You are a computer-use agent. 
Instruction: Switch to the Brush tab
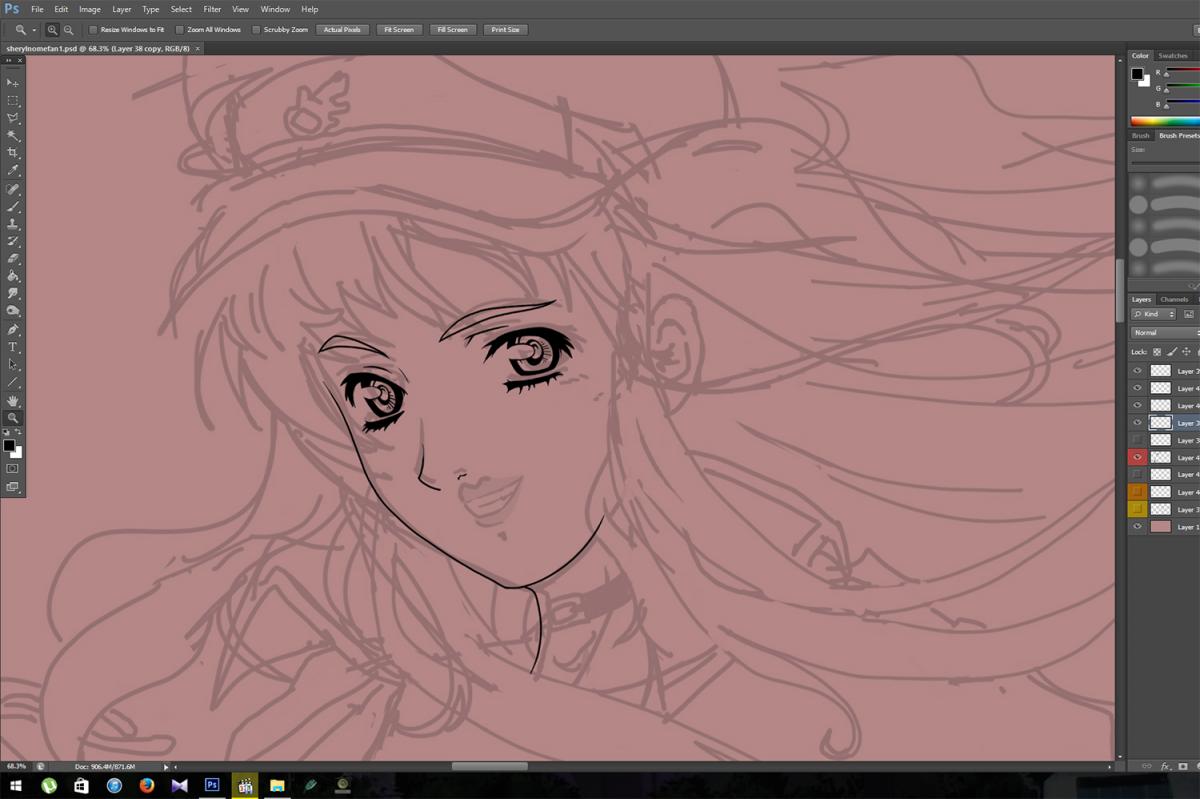pos(1141,136)
